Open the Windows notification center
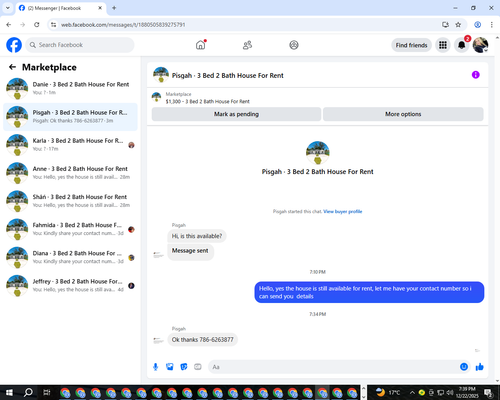This screenshot has width=500, height=400. tap(488, 392)
